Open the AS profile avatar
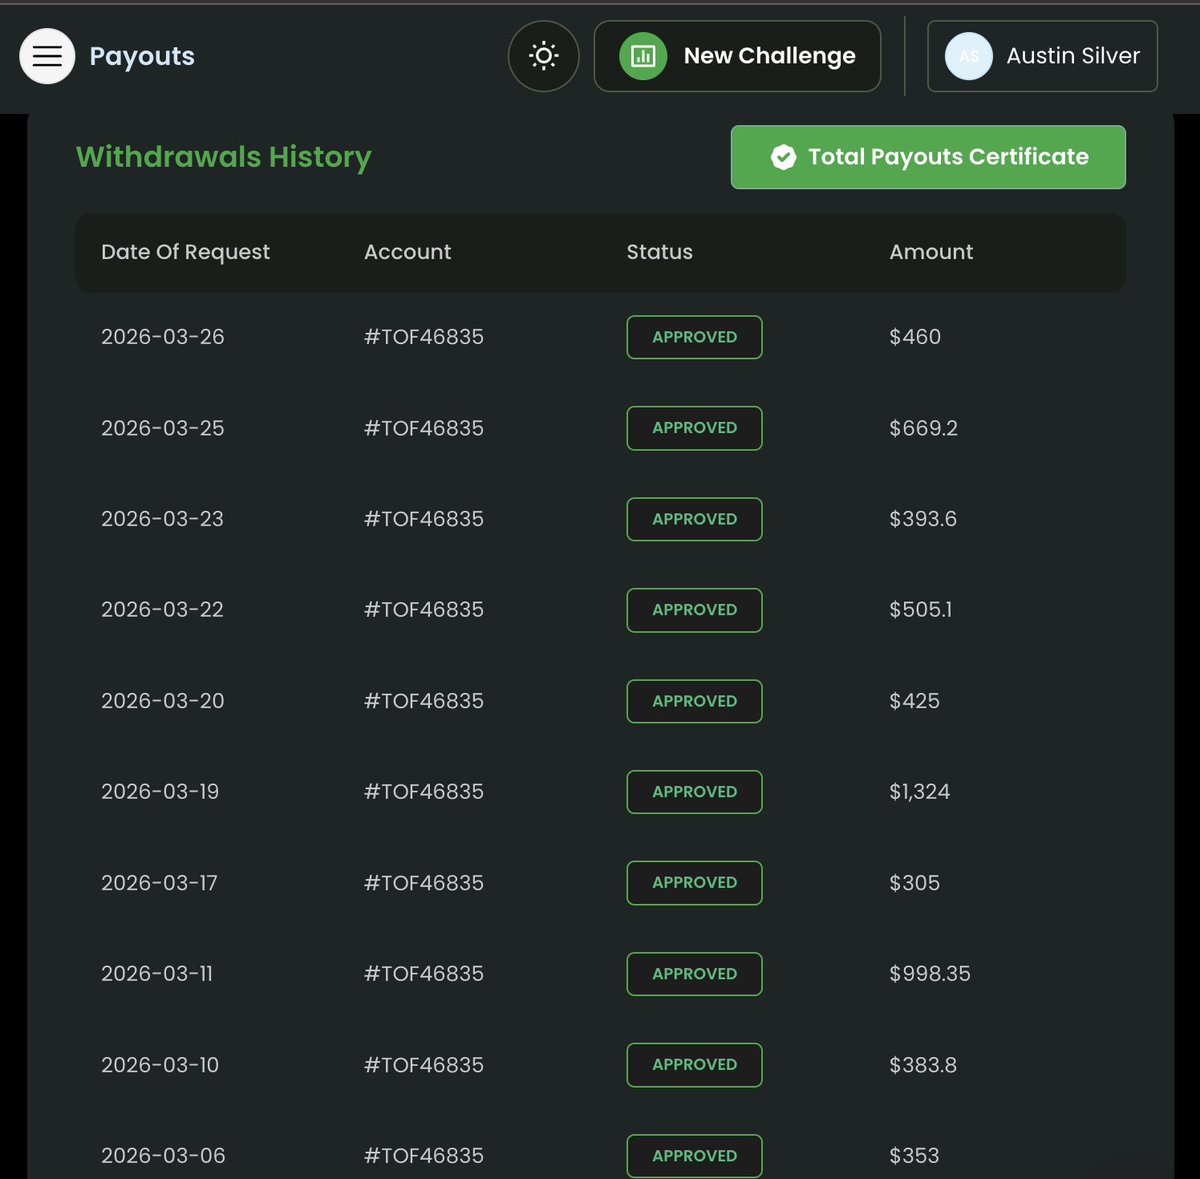 pyautogui.click(x=969, y=56)
